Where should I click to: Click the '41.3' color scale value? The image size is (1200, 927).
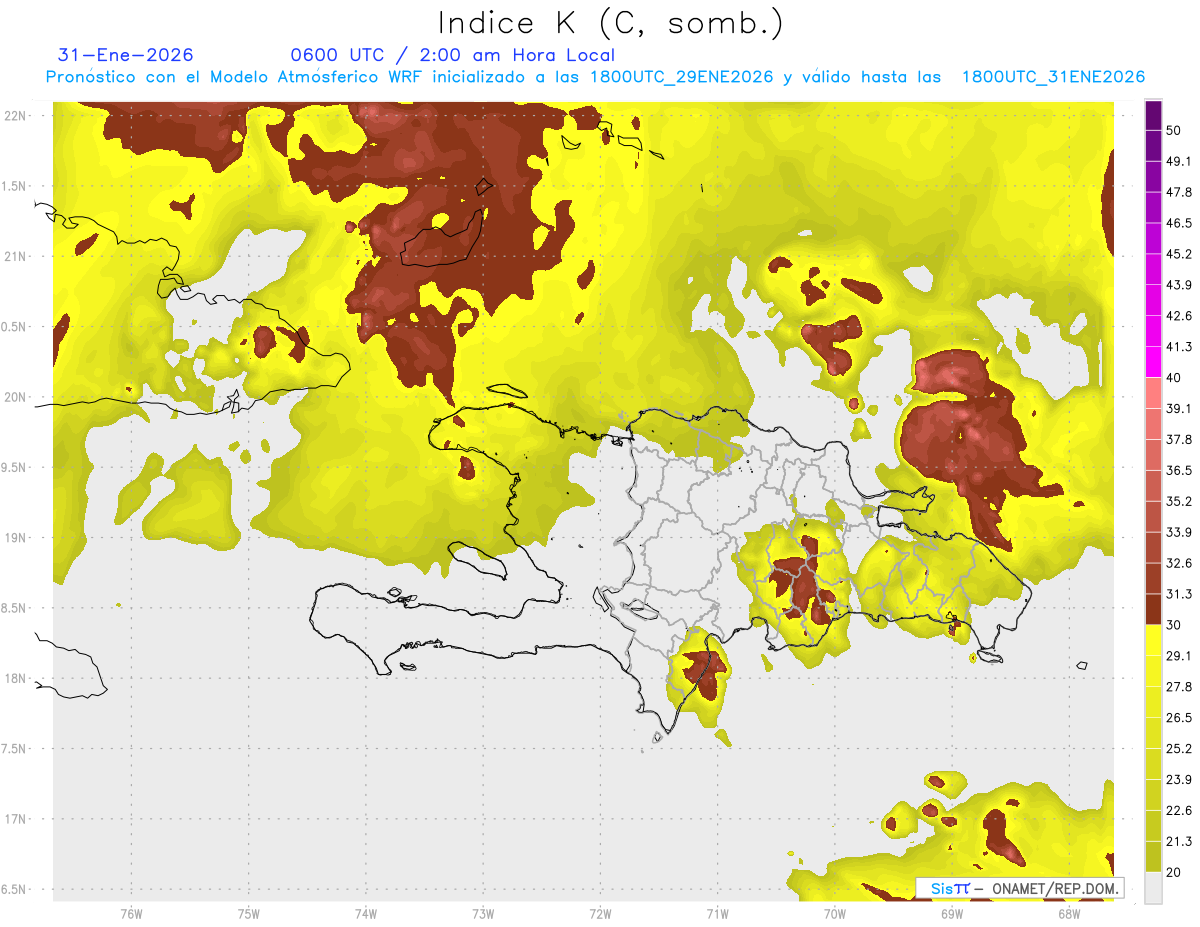pos(1179,347)
